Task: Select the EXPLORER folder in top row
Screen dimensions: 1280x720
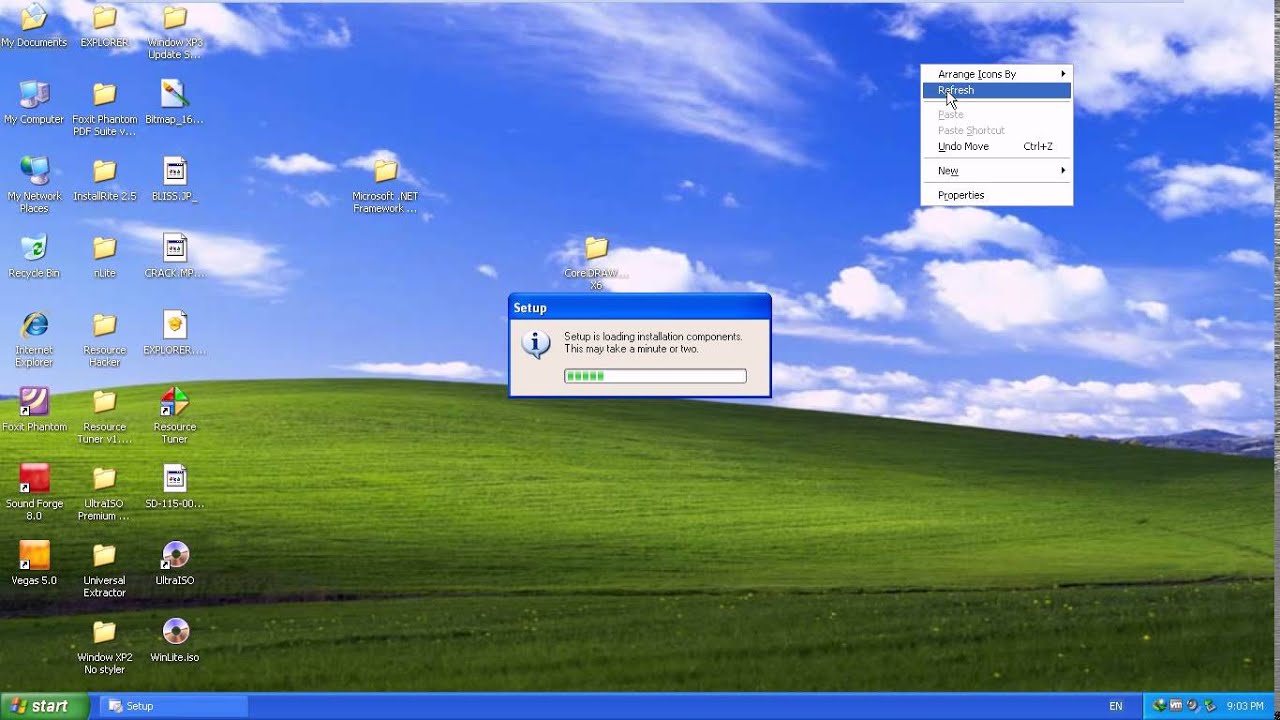Action: 104,17
